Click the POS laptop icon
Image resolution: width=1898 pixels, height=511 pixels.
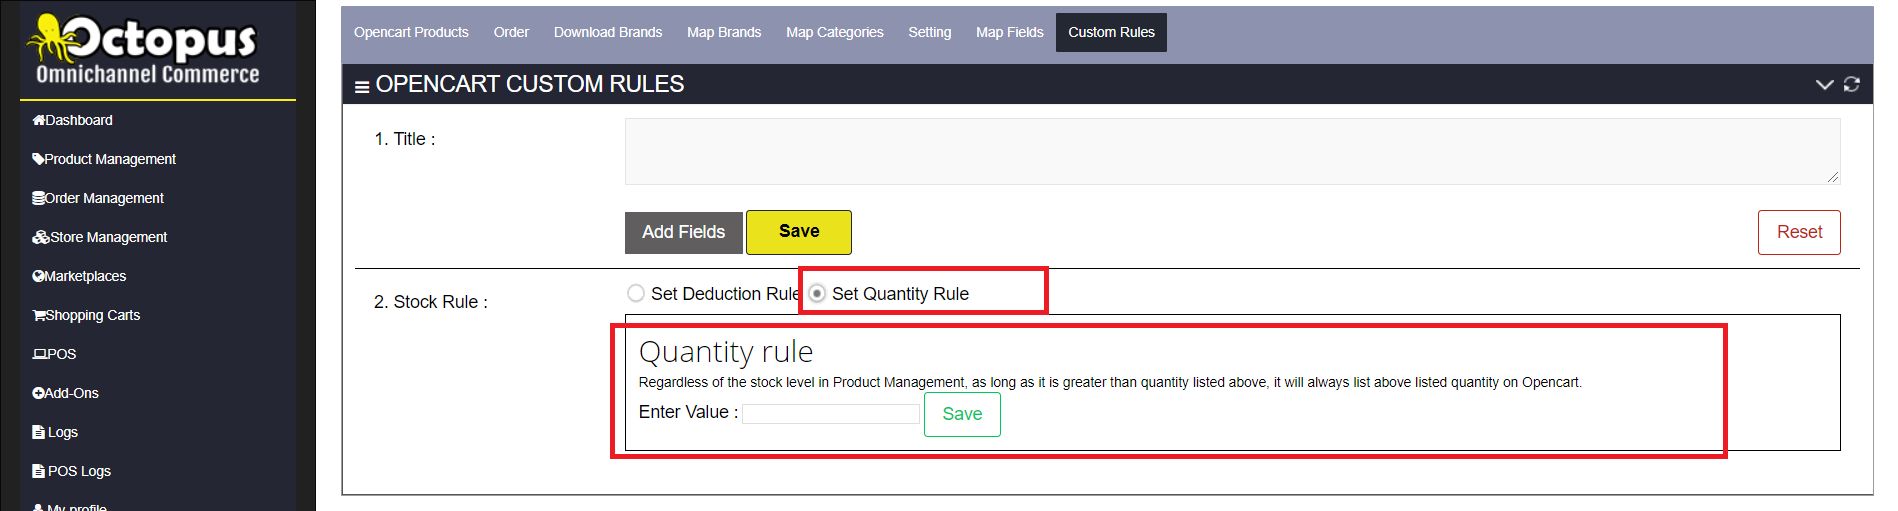coord(40,354)
